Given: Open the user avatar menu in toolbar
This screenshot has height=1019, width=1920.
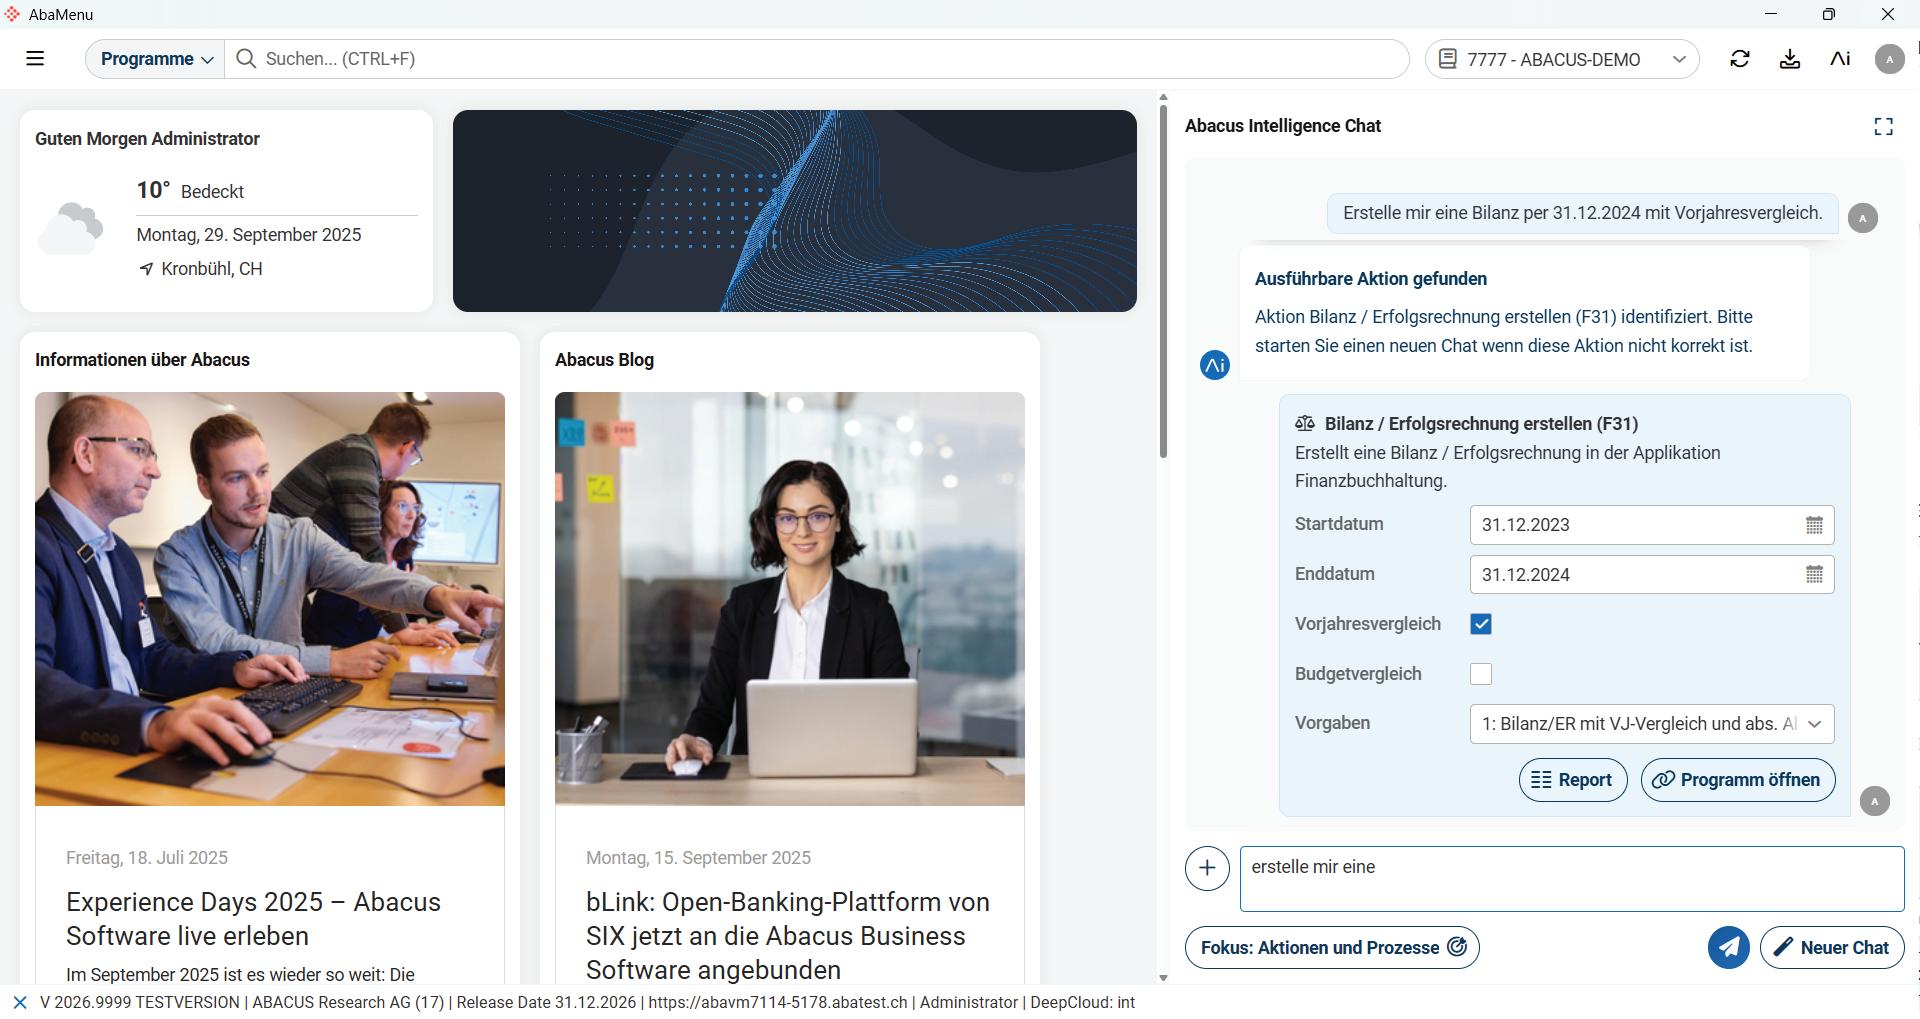Looking at the screenshot, I should tap(1889, 59).
